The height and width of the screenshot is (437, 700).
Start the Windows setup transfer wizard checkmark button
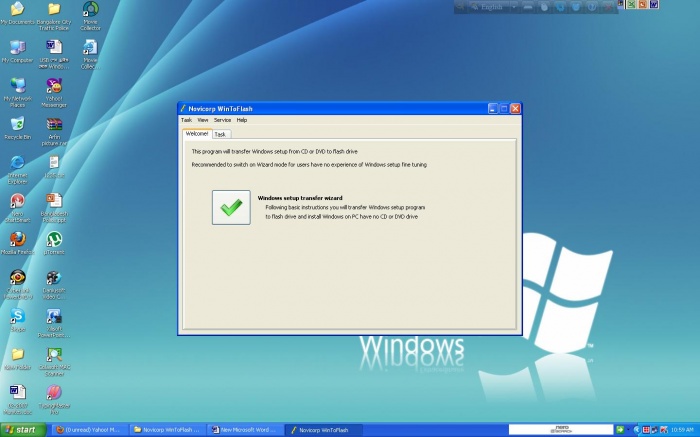pyautogui.click(x=231, y=208)
